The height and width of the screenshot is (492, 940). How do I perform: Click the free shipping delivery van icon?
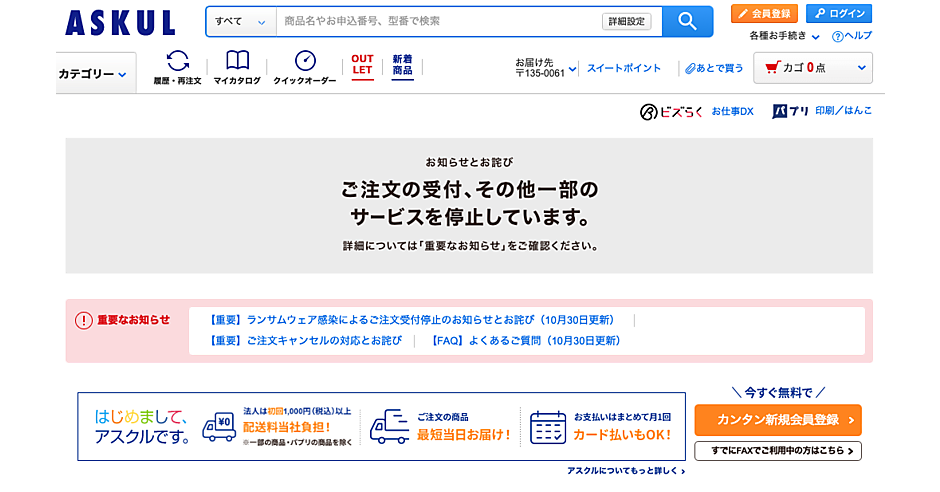pos(219,427)
